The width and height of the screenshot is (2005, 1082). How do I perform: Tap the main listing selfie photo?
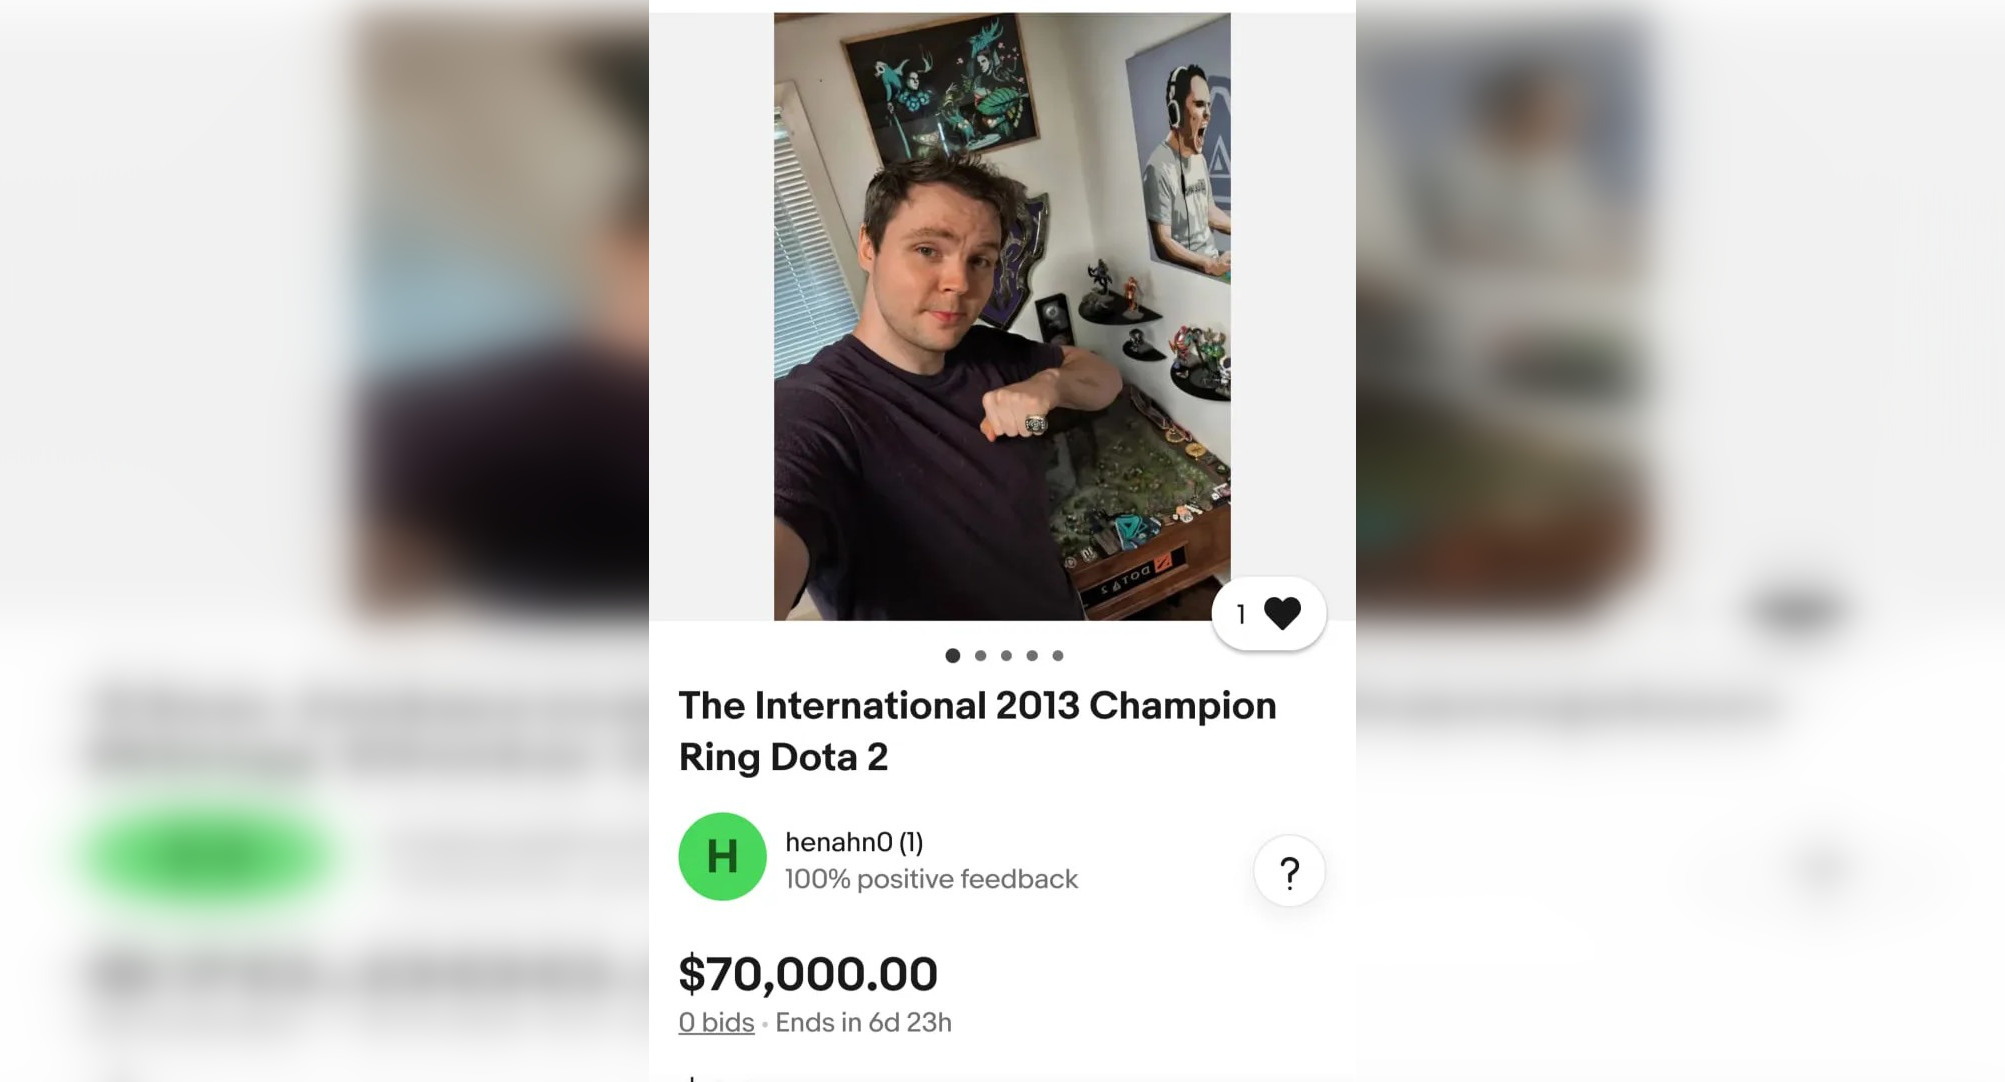(1001, 316)
